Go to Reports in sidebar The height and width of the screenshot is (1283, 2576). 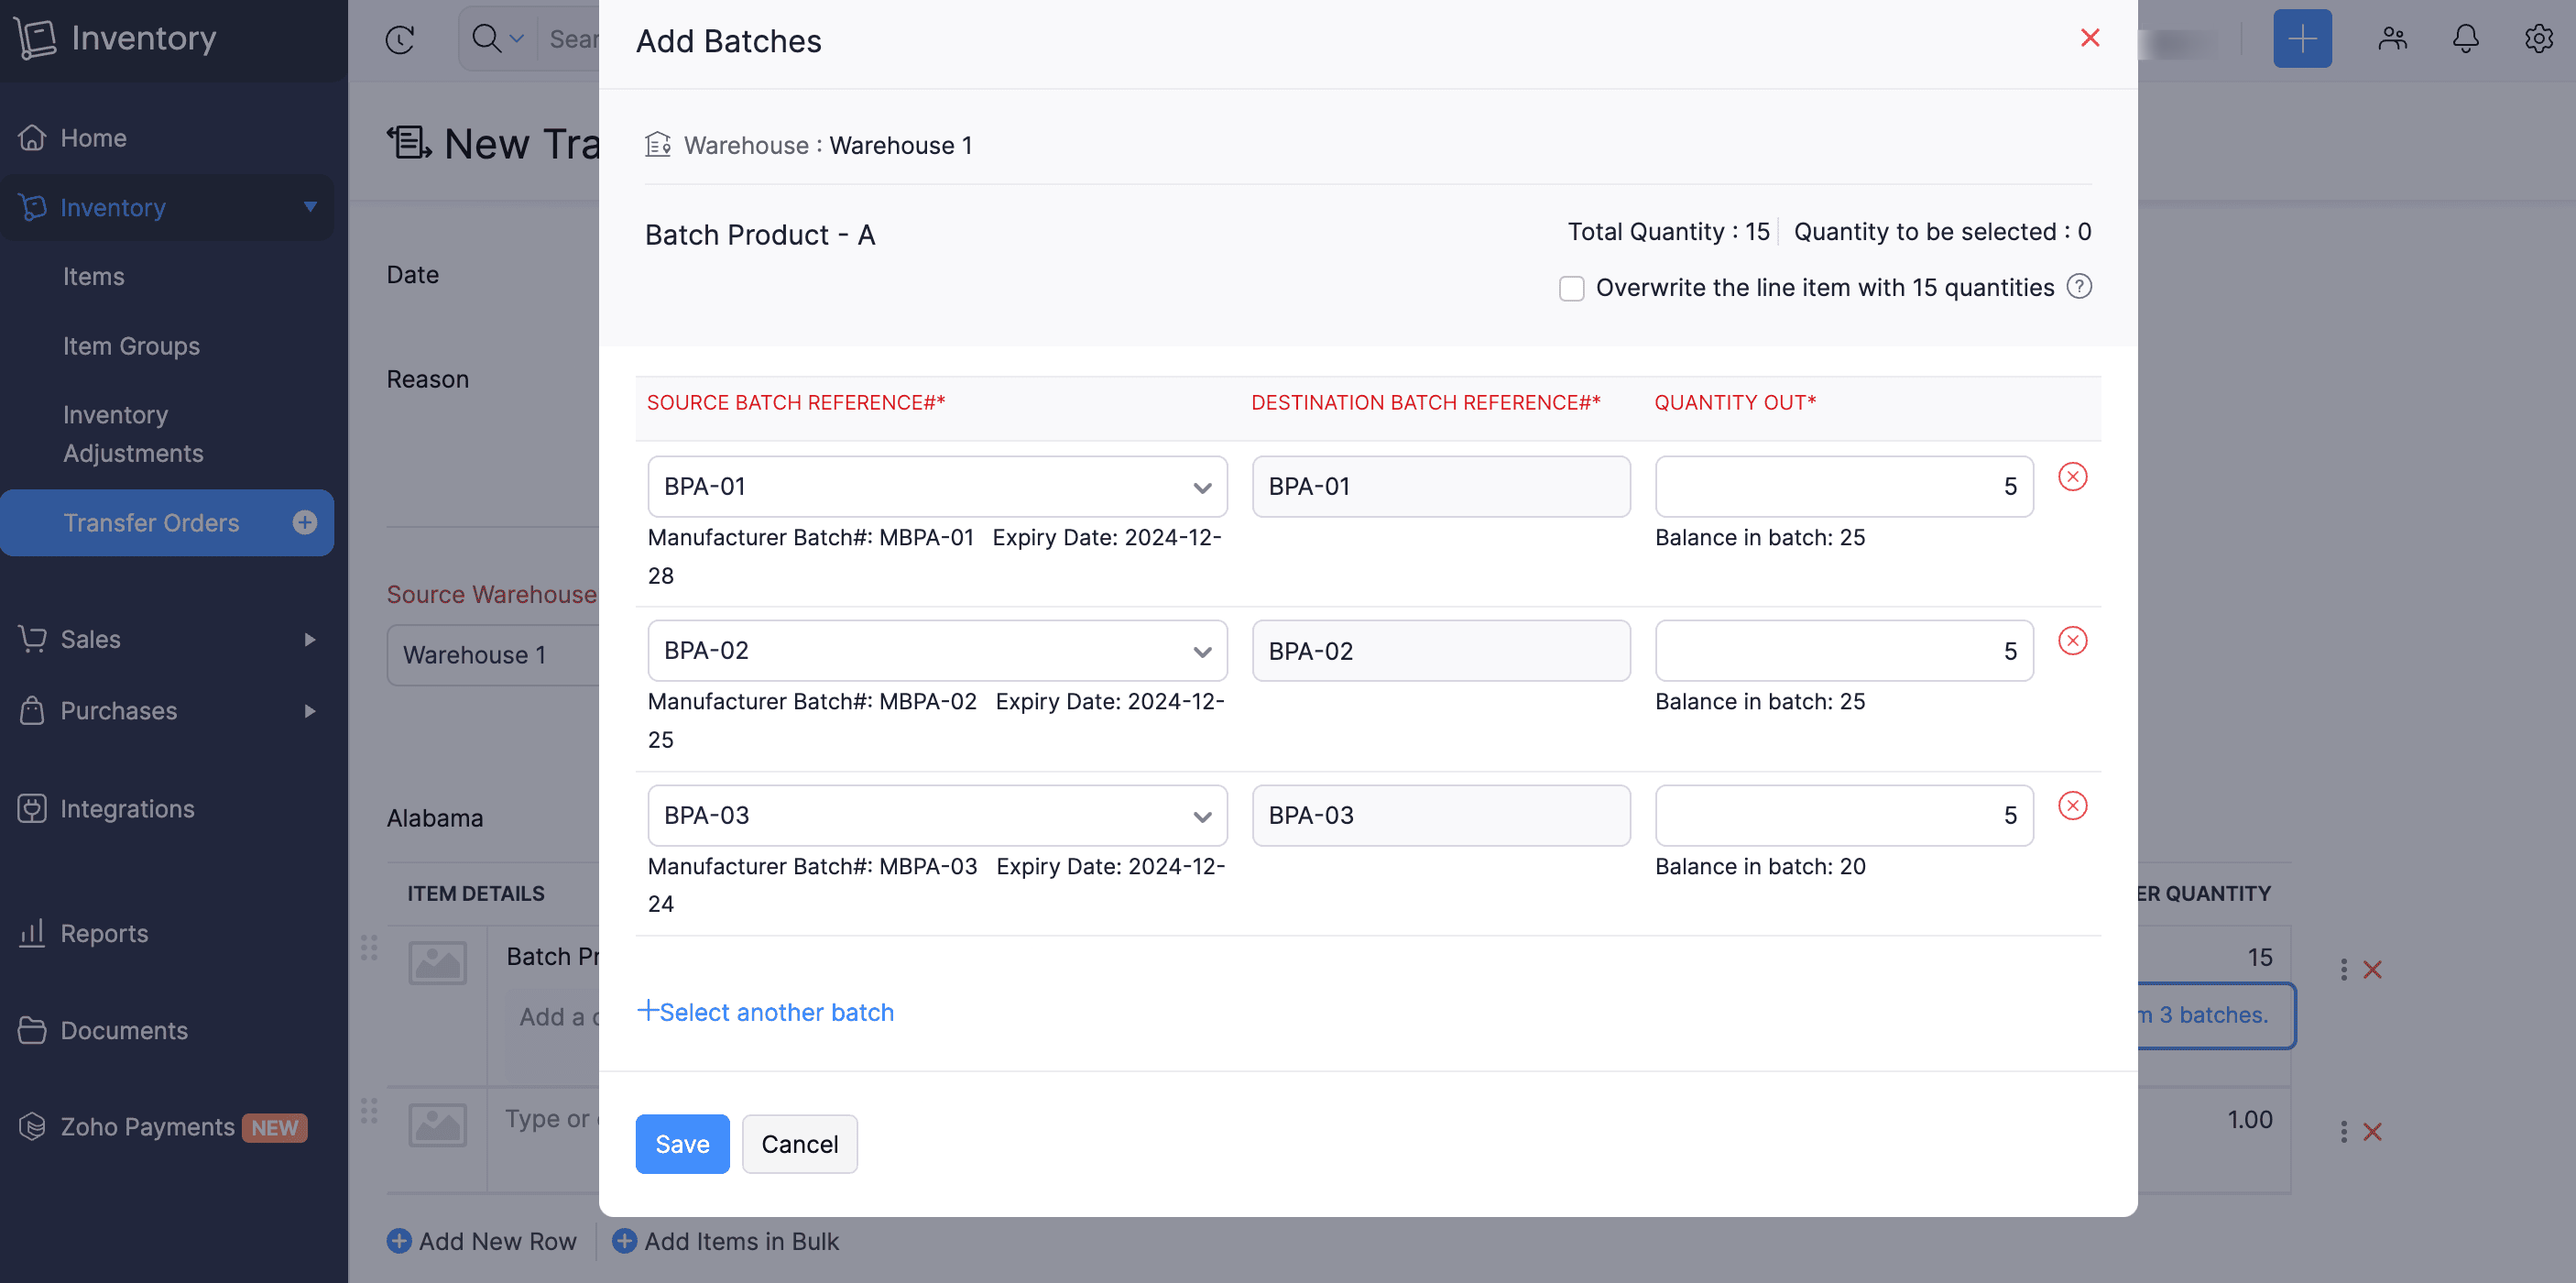(104, 933)
